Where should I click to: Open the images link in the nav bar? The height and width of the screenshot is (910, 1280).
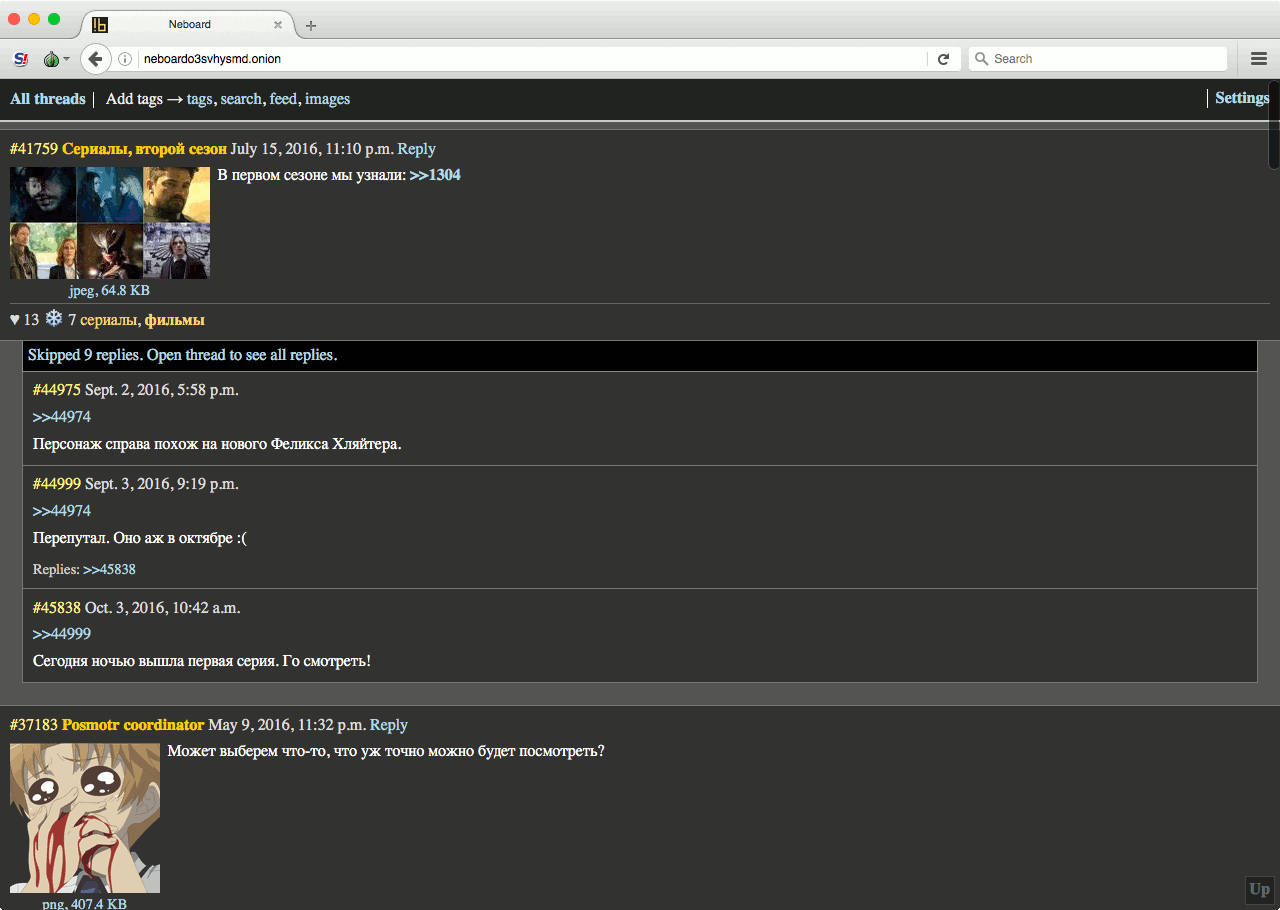pyautogui.click(x=327, y=99)
